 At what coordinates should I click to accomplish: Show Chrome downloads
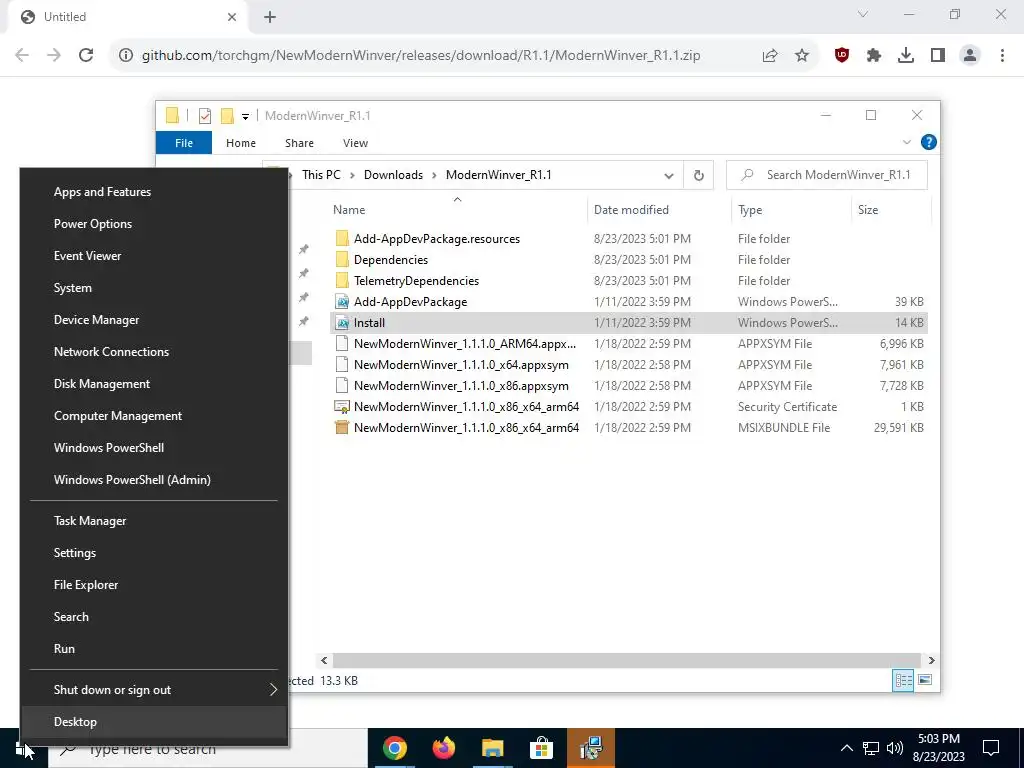tap(906, 56)
